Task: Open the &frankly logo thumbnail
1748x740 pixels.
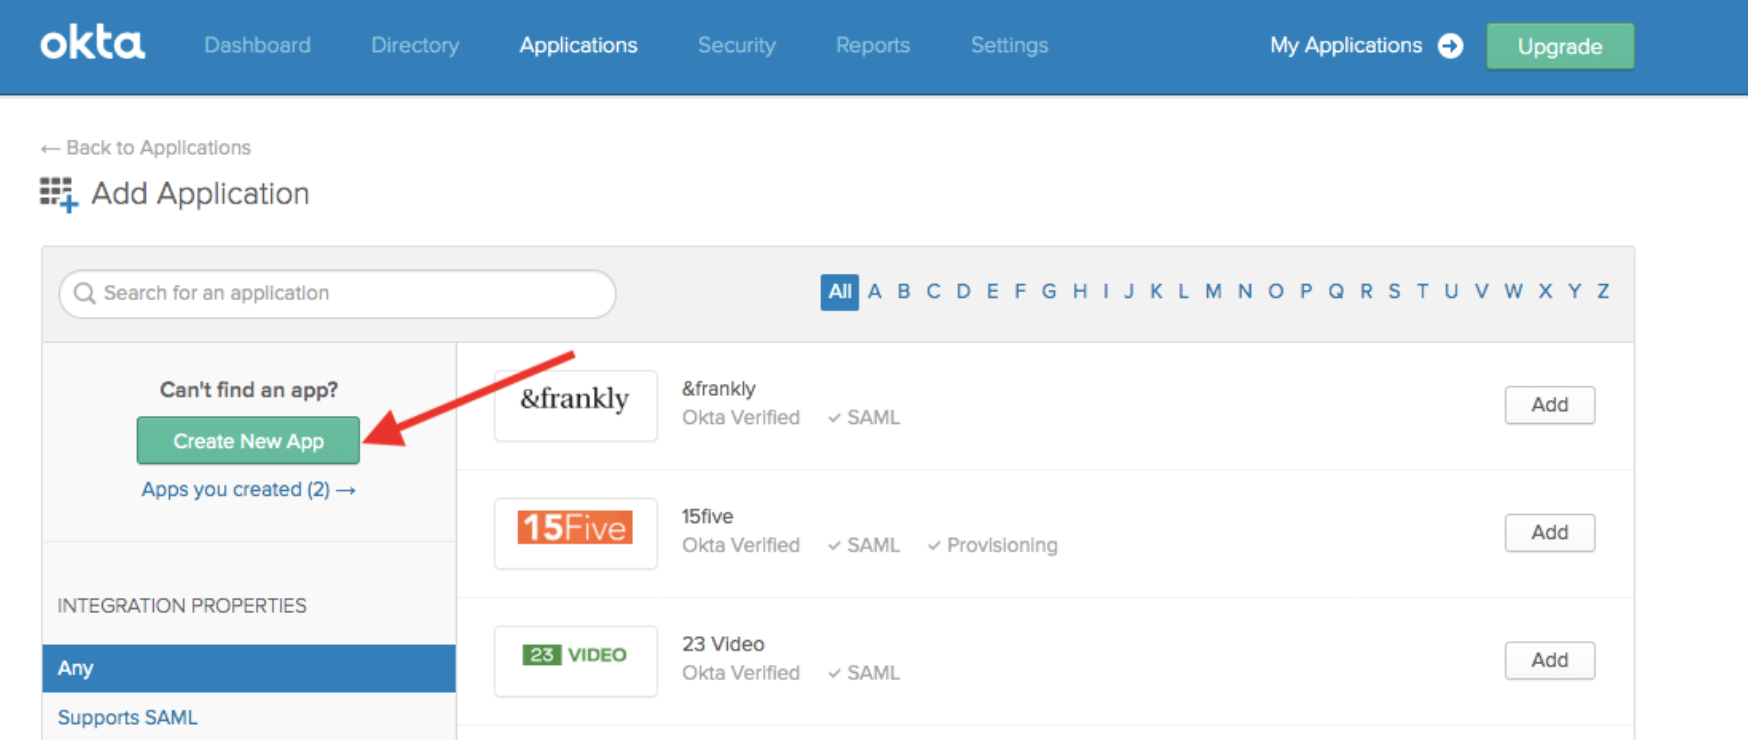Action: pos(576,405)
